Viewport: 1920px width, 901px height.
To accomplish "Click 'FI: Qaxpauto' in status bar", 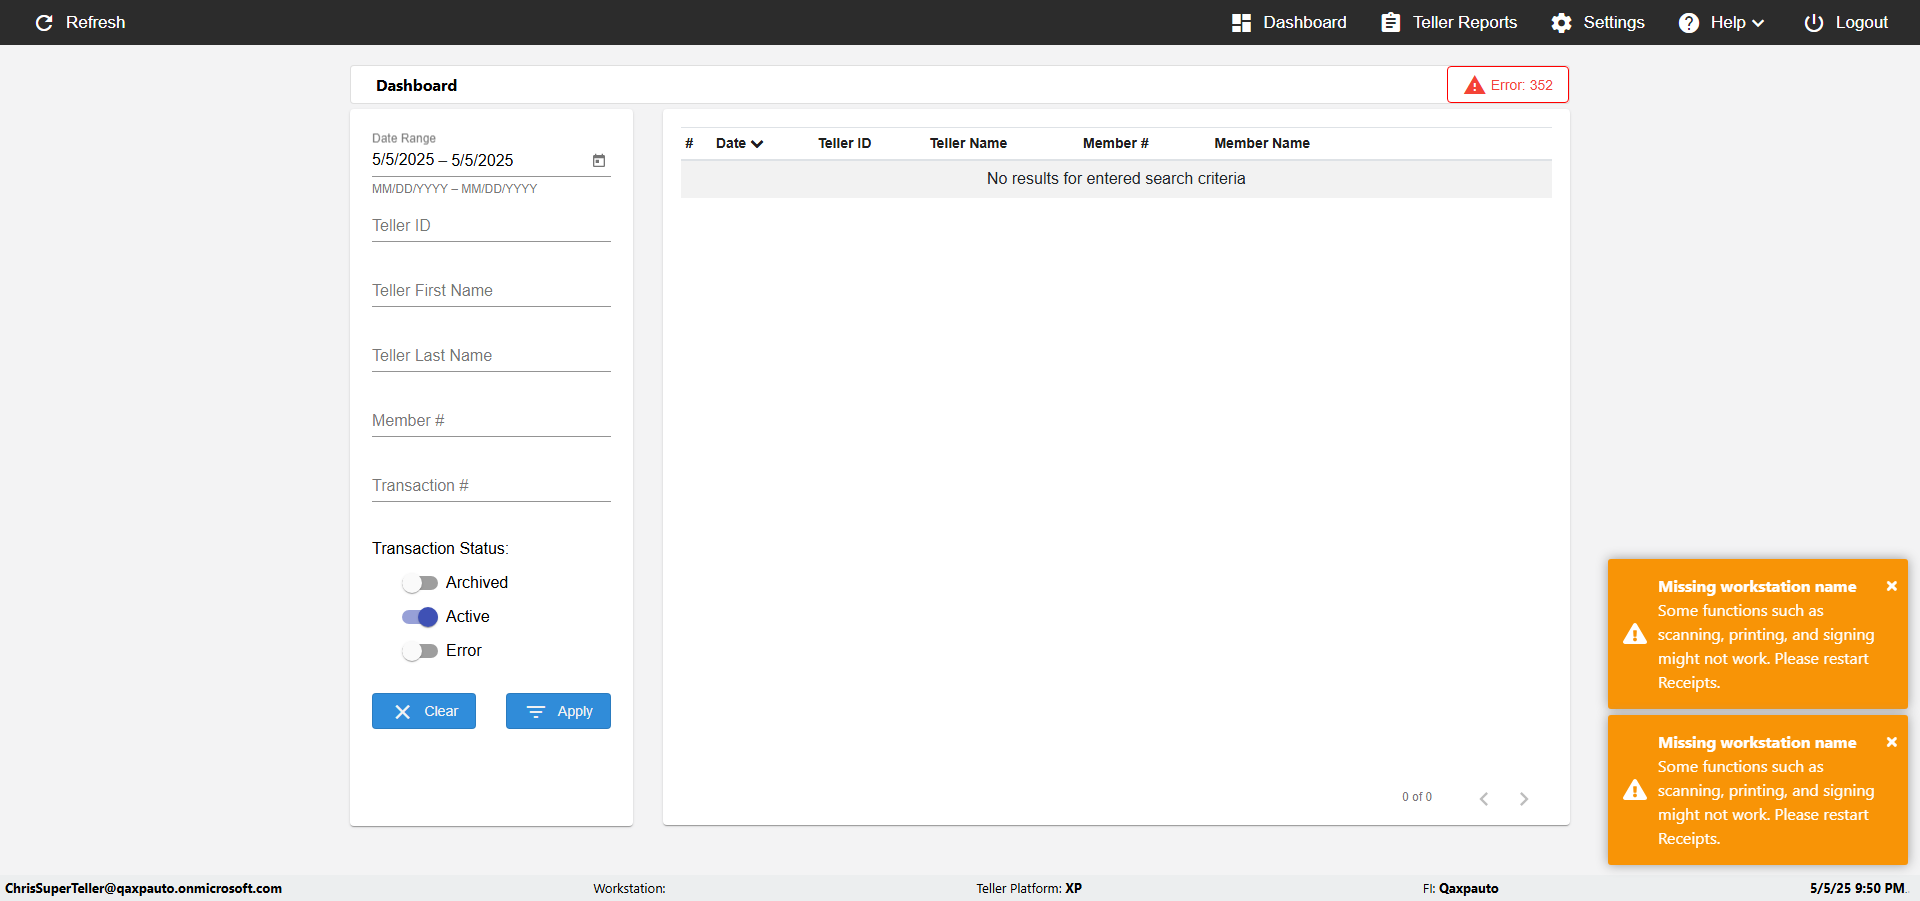I will tap(1460, 888).
